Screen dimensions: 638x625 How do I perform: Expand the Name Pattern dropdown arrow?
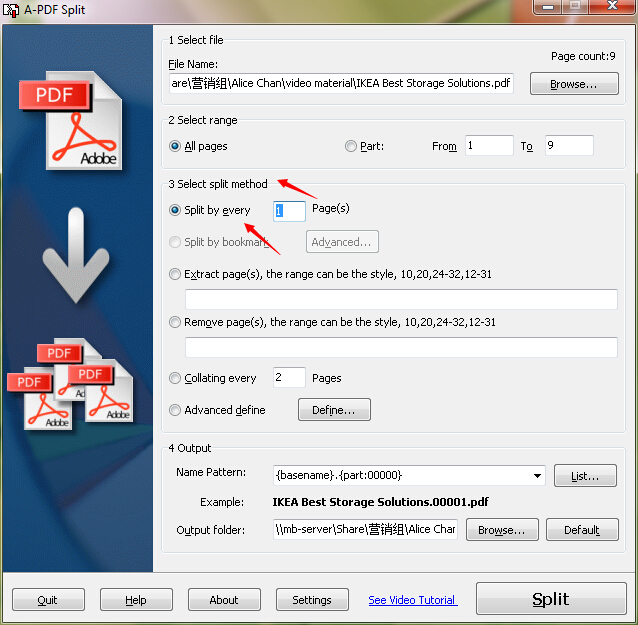pyautogui.click(x=537, y=476)
